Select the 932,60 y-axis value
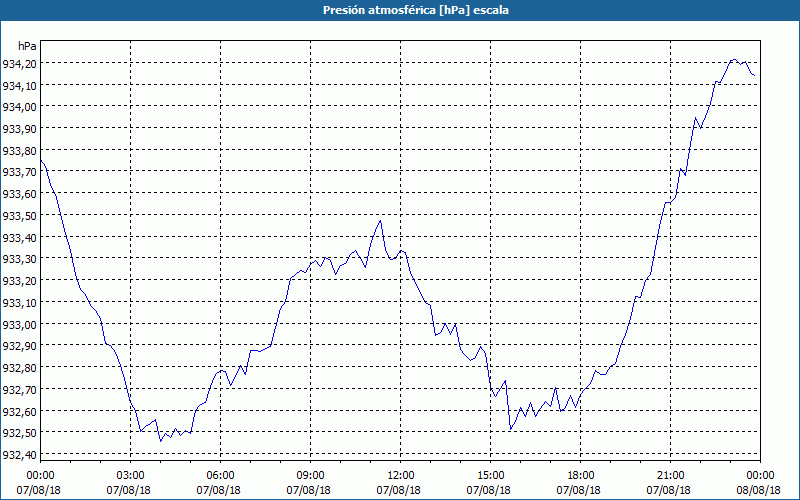Screen dimensions: 800x500 pos(19,411)
